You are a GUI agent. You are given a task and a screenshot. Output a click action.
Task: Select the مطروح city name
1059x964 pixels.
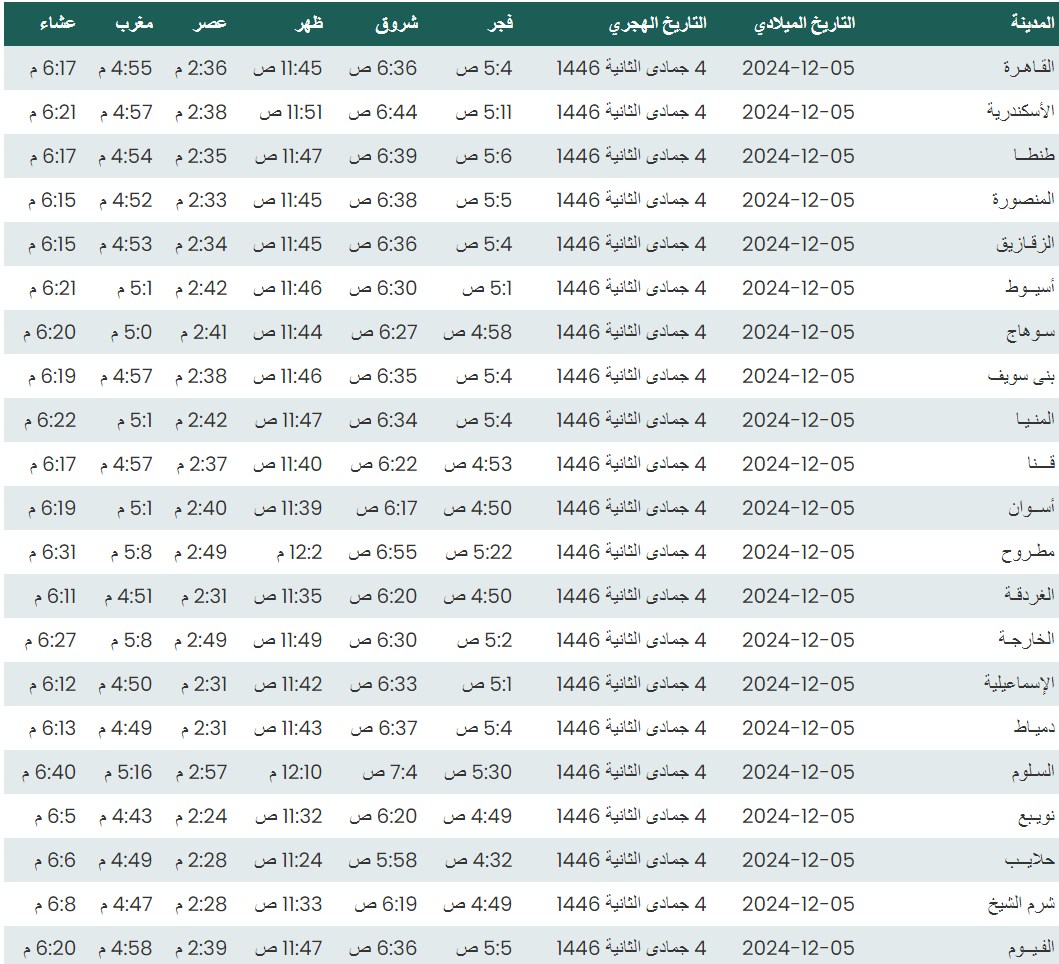[1028, 552]
